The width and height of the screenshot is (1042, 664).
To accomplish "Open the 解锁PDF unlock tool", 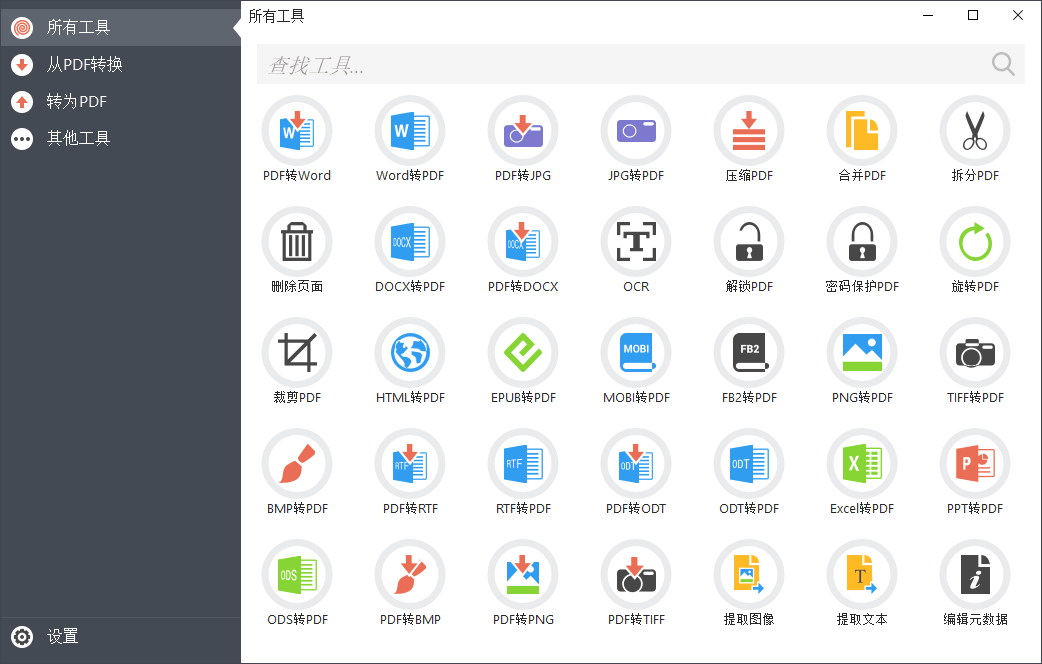I will pos(749,242).
